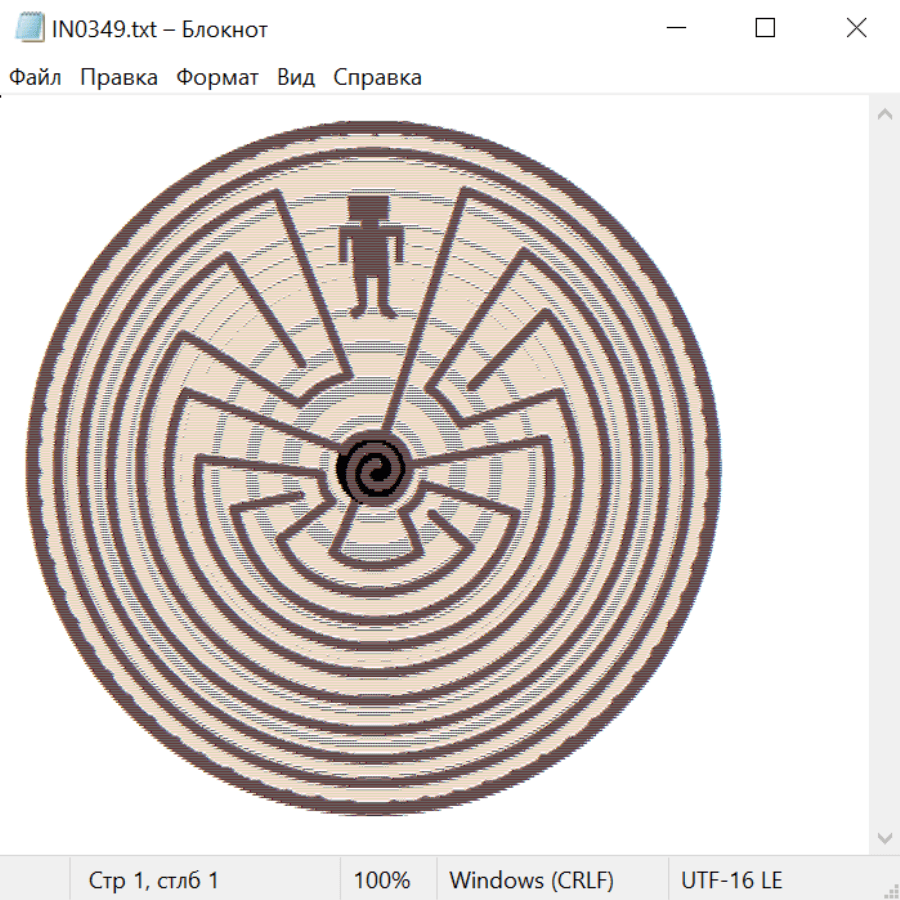This screenshot has width=900, height=900.
Task: Open the Файл menu
Action: (x=35, y=78)
